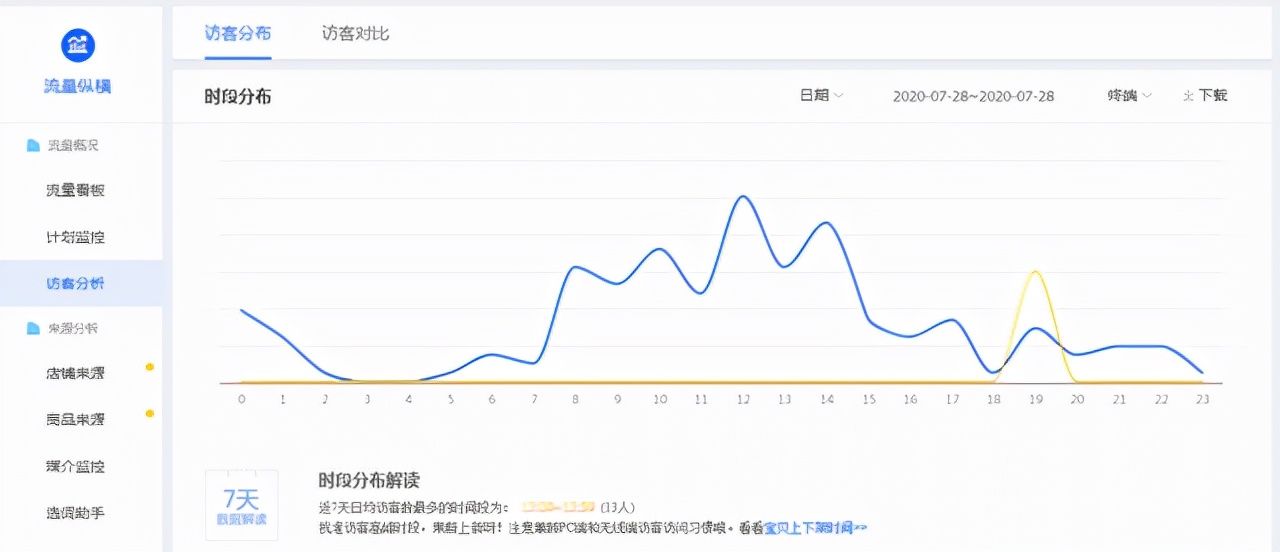Screen dimensions: 1280x552
Task: Click the x-axis label 0
Action: click(x=241, y=399)
